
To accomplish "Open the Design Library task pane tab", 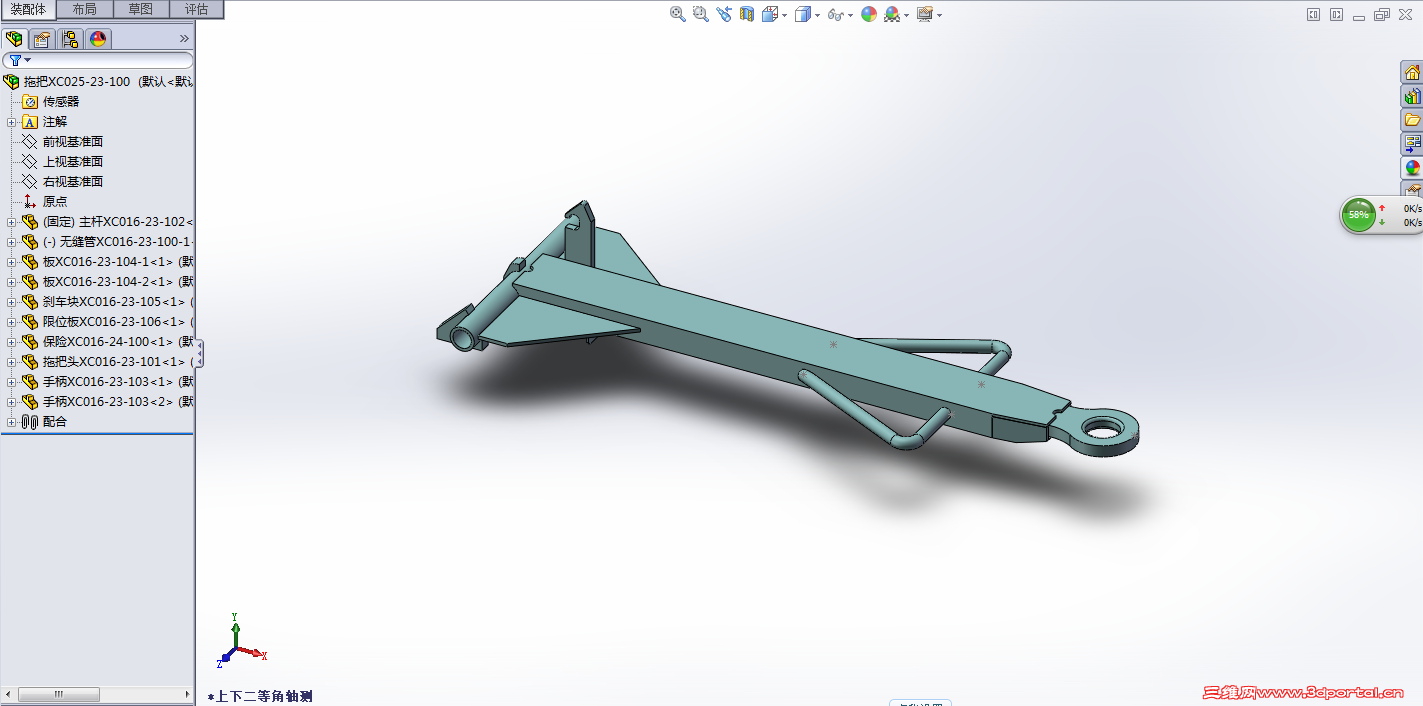I will (x=1412, y=96).
